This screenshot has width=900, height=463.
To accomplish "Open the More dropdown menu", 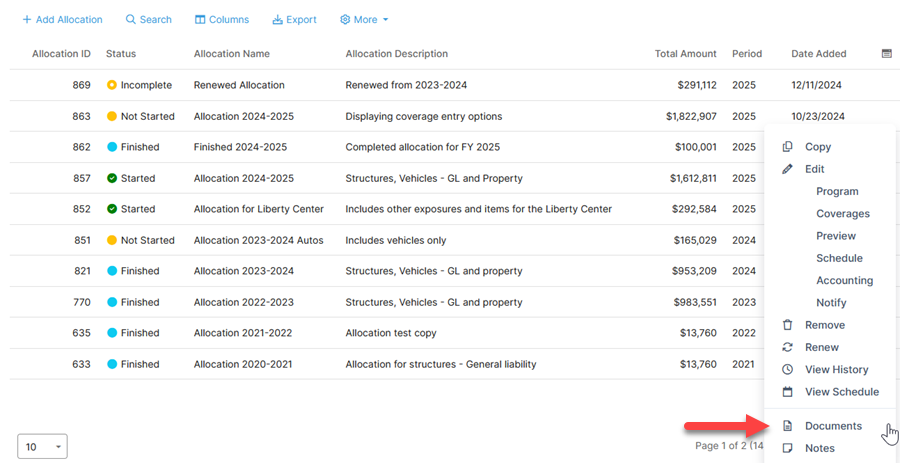I will coord(364,20).
